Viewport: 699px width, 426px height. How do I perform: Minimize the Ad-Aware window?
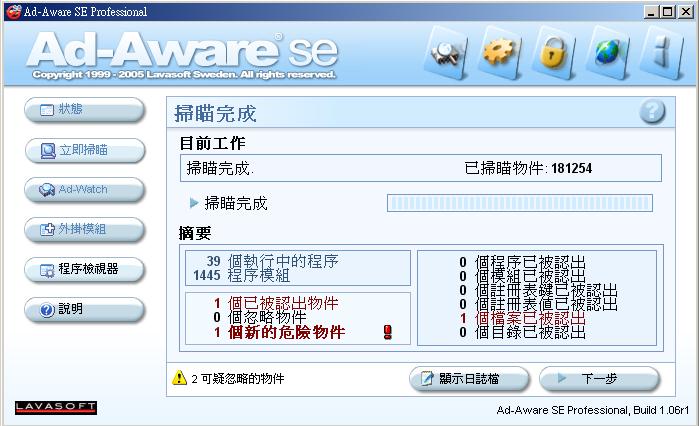click(x=651, y=12)
